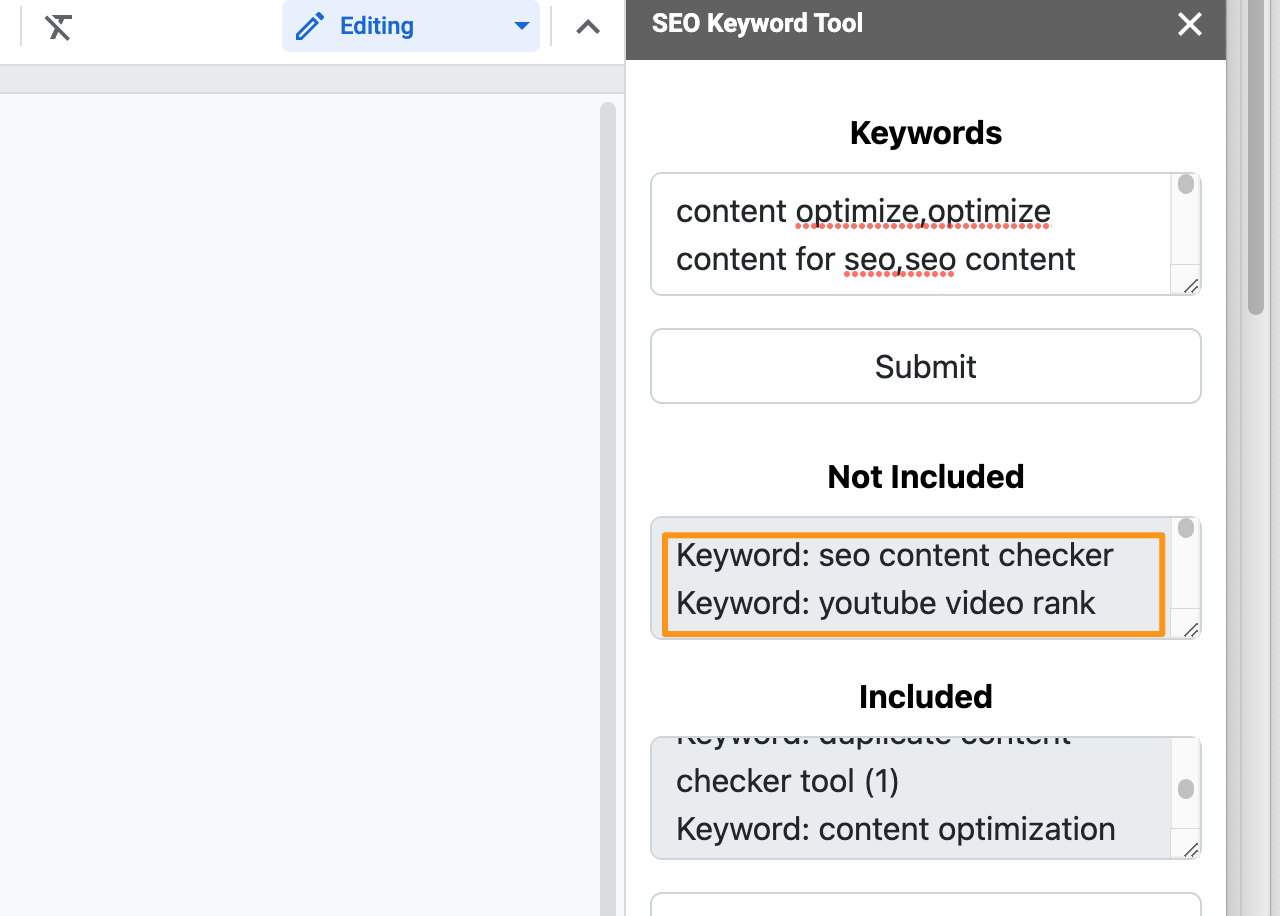Click the partially visible box below Included

[925, 904]
